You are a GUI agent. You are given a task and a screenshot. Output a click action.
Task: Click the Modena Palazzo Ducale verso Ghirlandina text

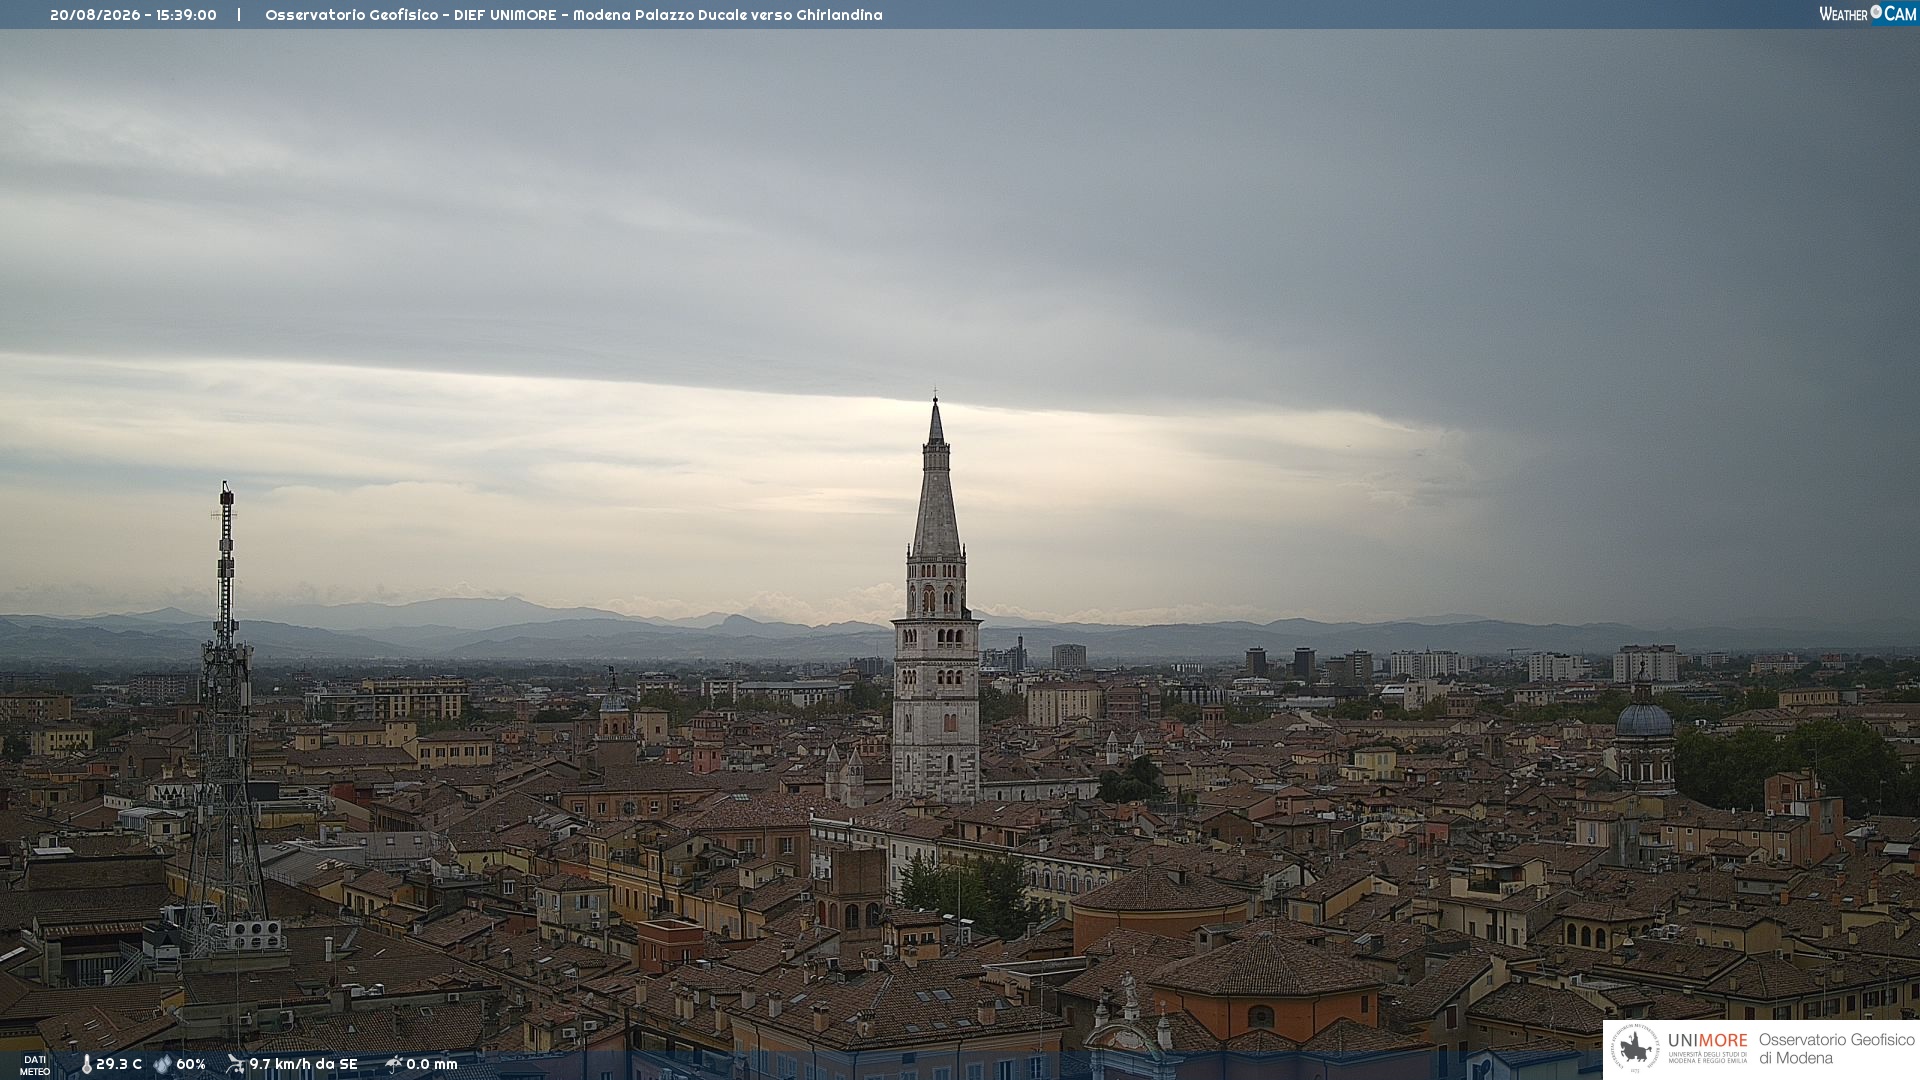pos(728,15)
